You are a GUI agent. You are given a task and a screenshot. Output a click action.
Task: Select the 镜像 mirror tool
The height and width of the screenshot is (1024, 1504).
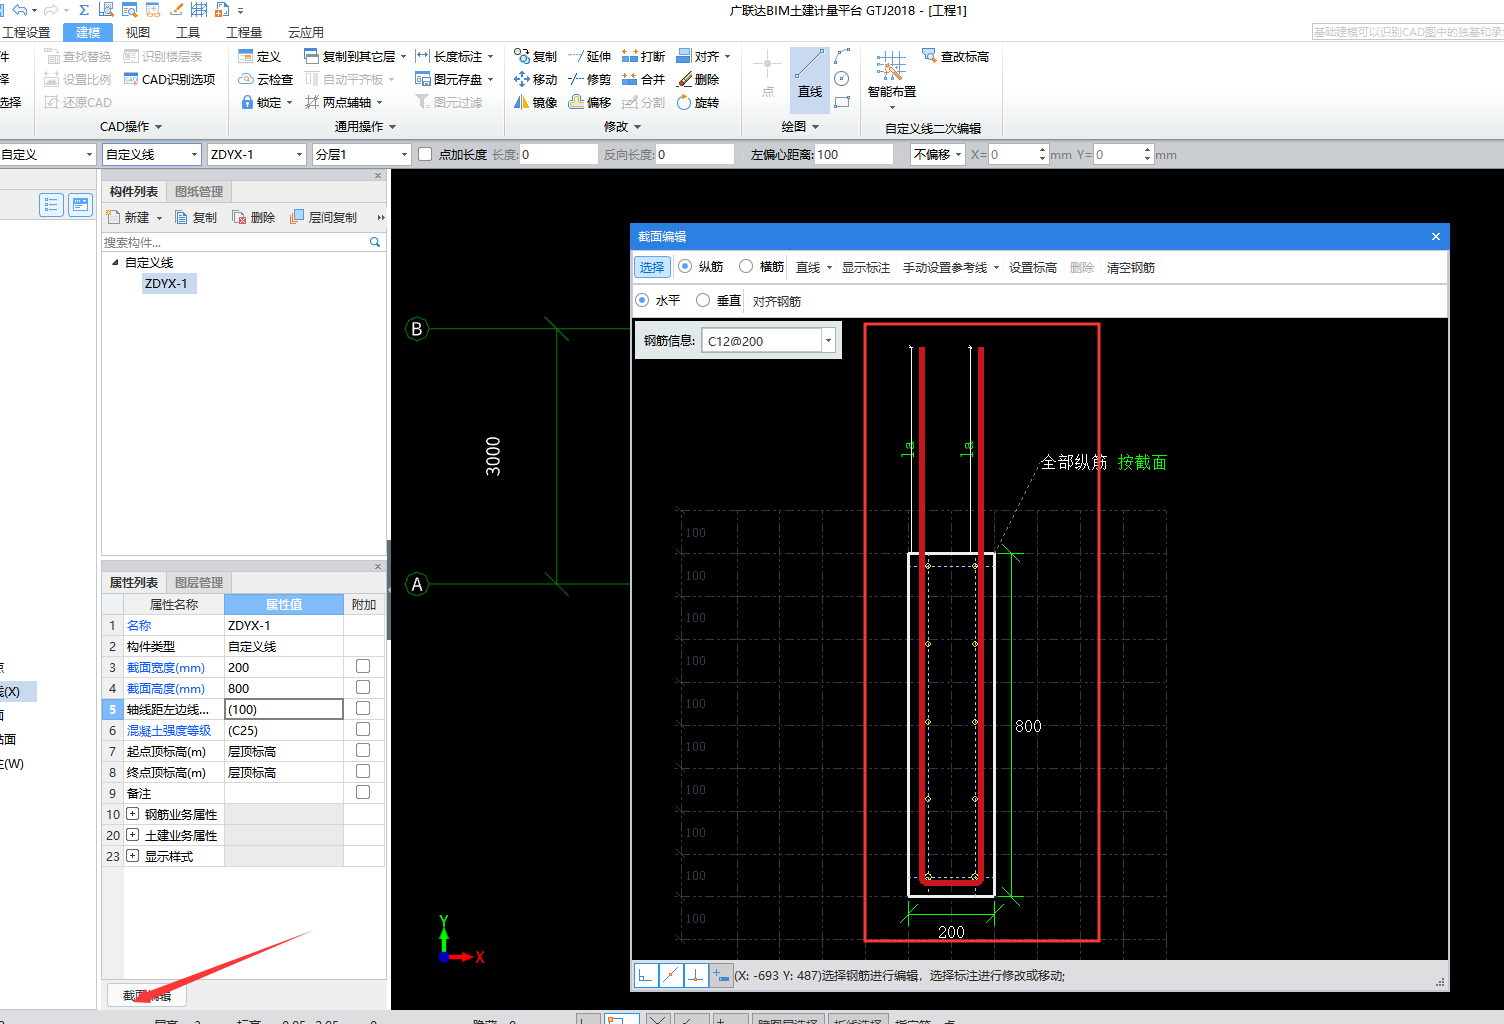point(535,102)
